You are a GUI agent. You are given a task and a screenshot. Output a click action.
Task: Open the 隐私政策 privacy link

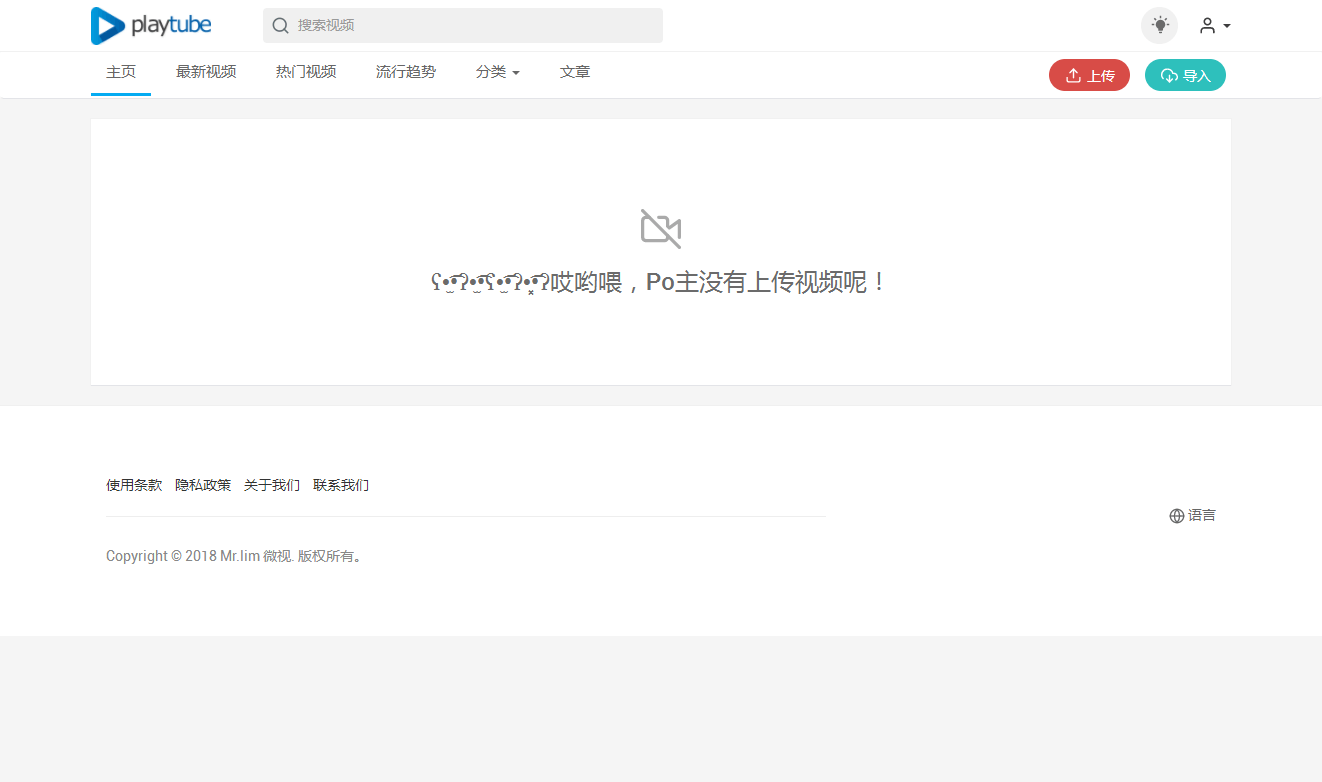coord(203,485)
